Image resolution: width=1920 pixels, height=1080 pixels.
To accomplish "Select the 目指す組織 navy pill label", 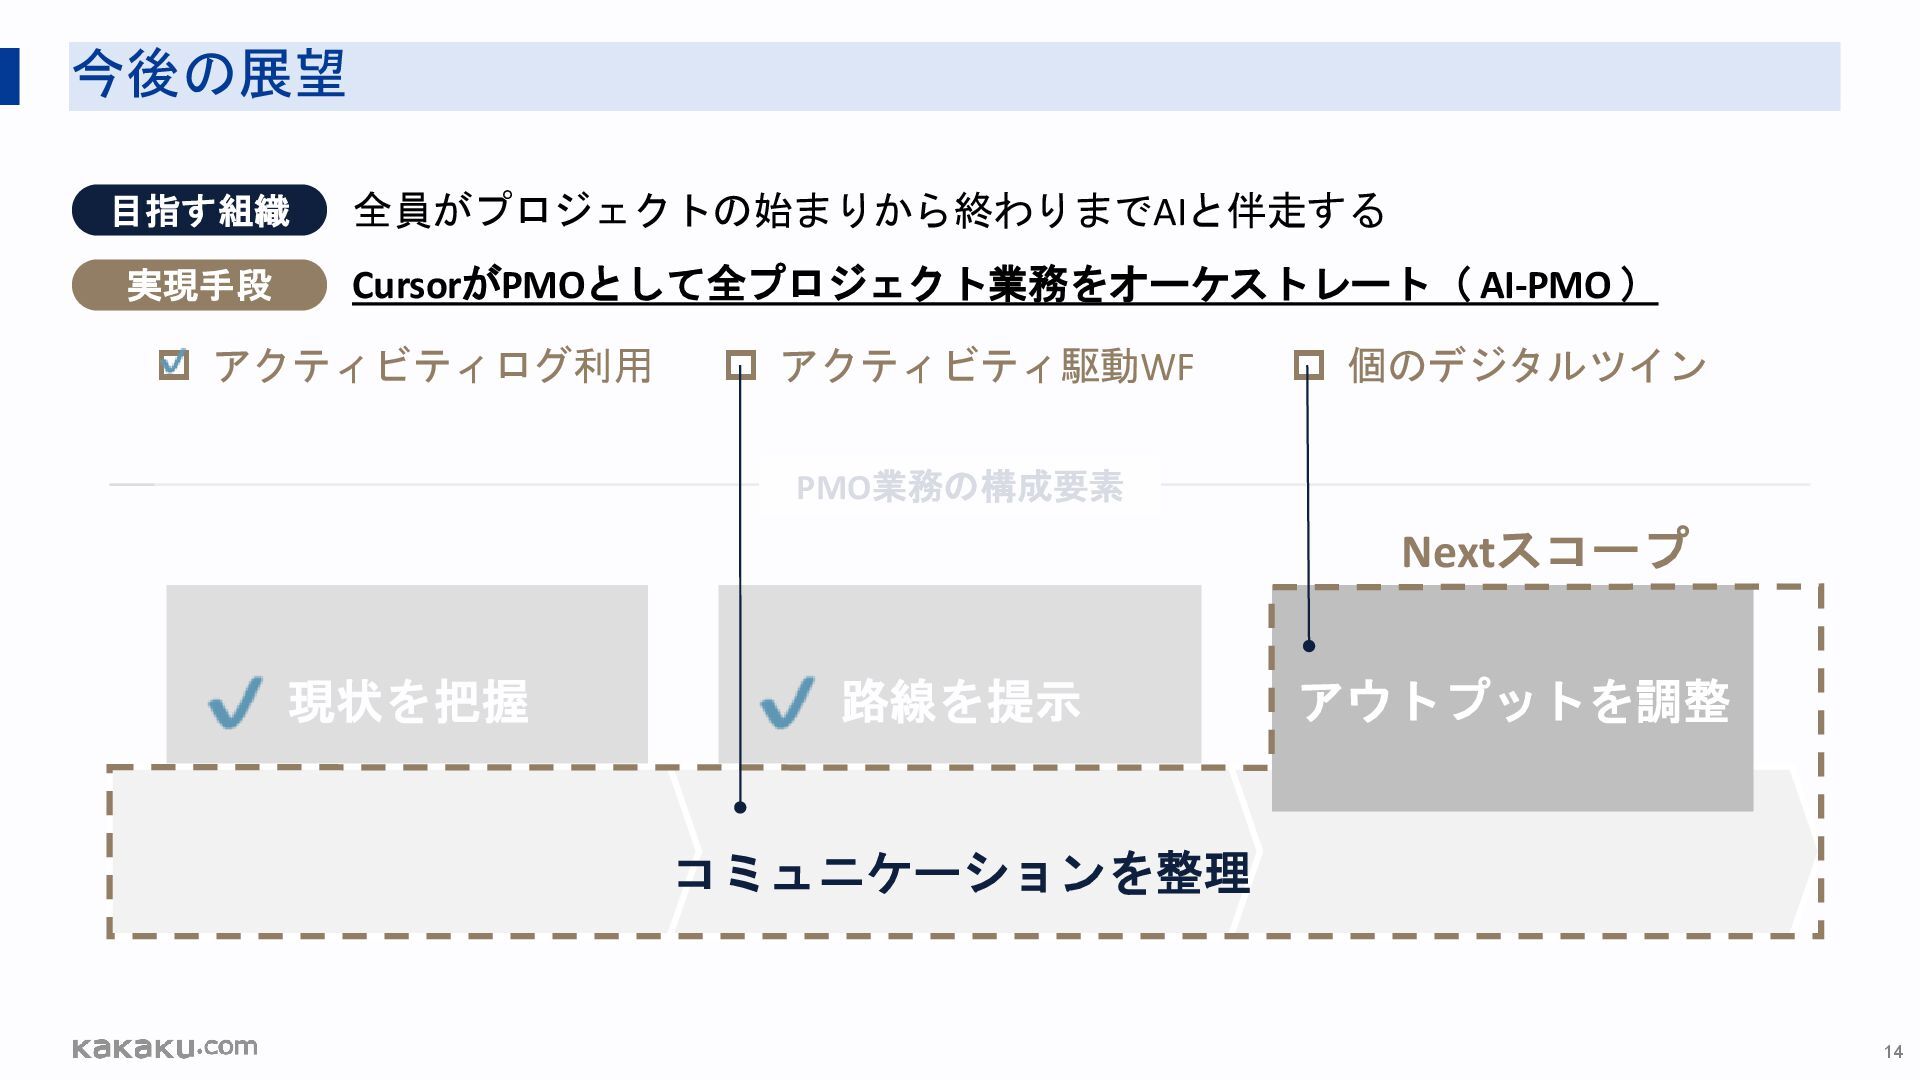I will click(199, 210).
